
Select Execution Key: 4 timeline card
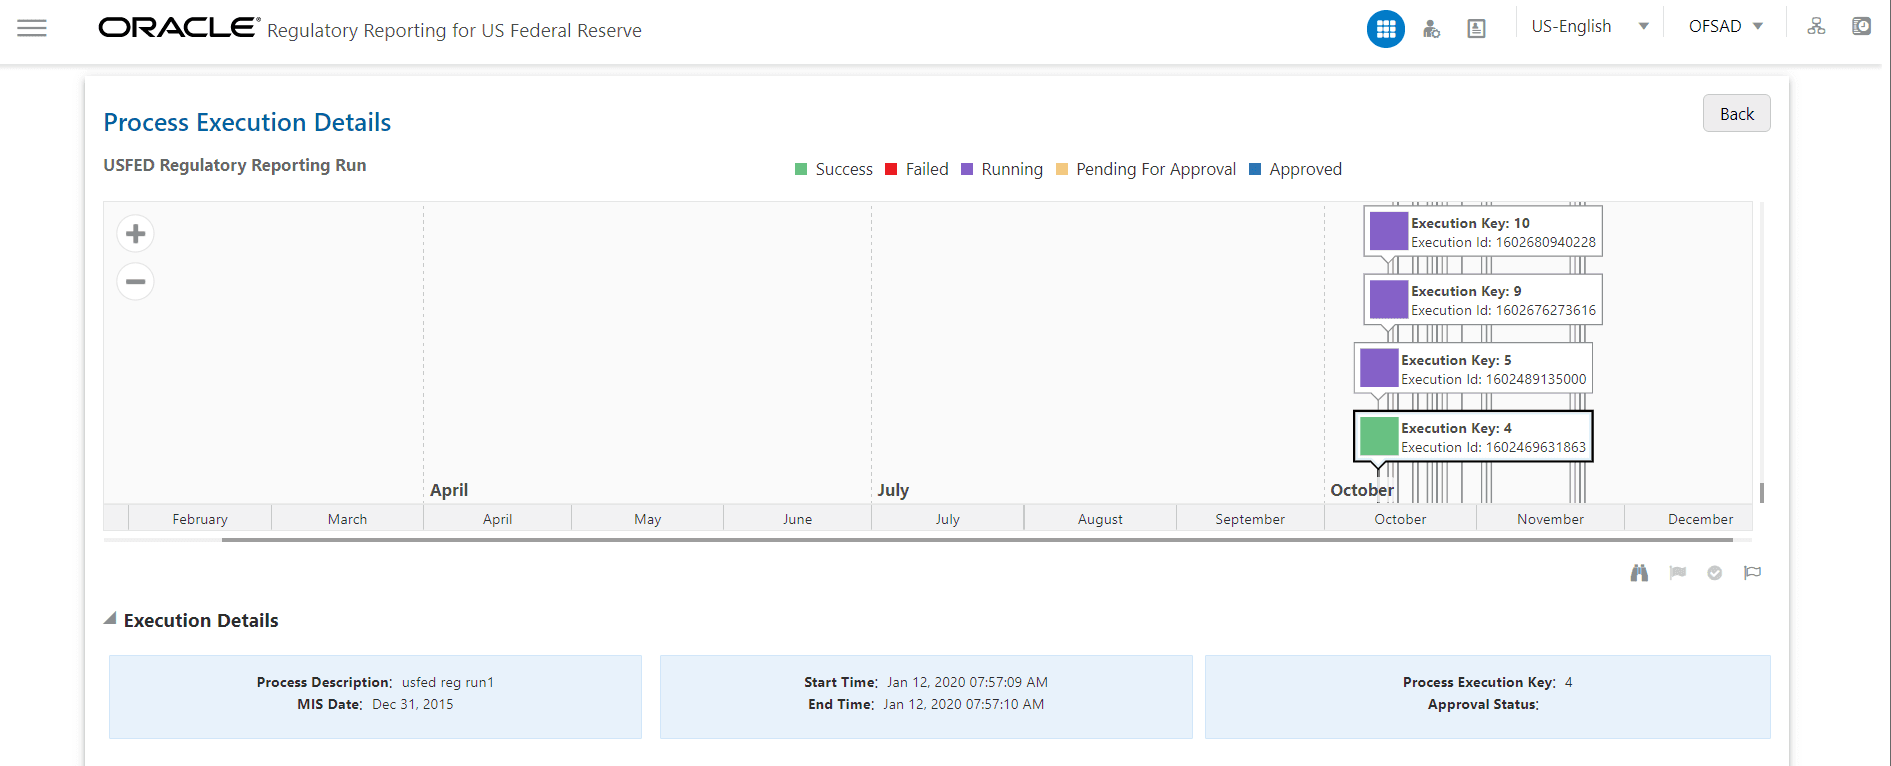(1473, 436)
